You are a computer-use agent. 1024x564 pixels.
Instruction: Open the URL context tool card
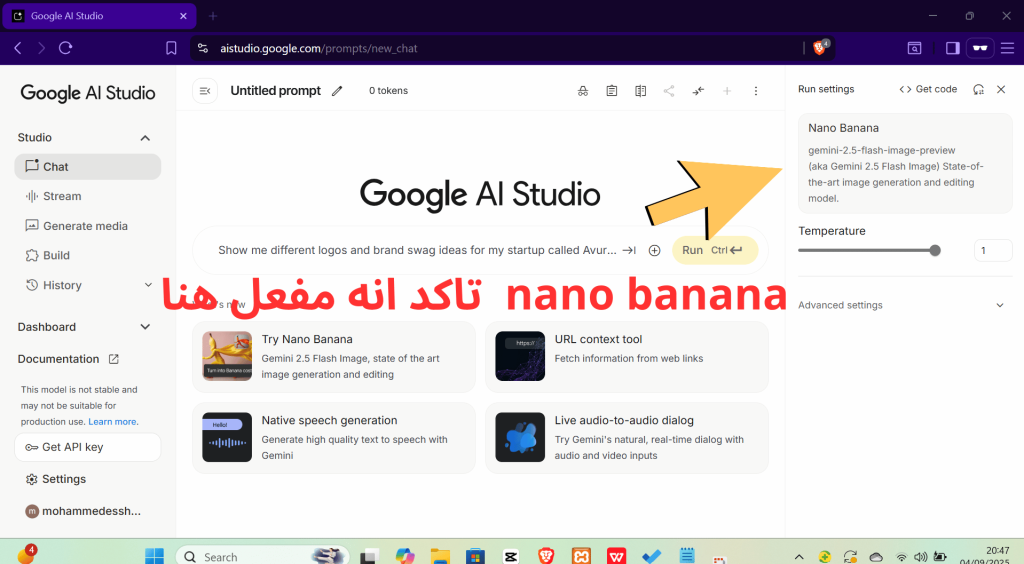tap(627, 356)
